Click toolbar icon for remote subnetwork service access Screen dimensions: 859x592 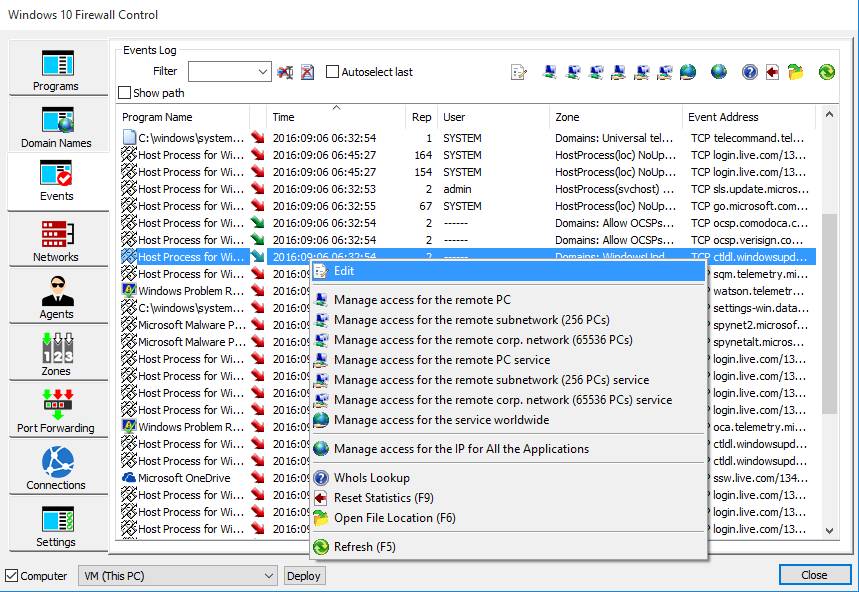(642, 72)
